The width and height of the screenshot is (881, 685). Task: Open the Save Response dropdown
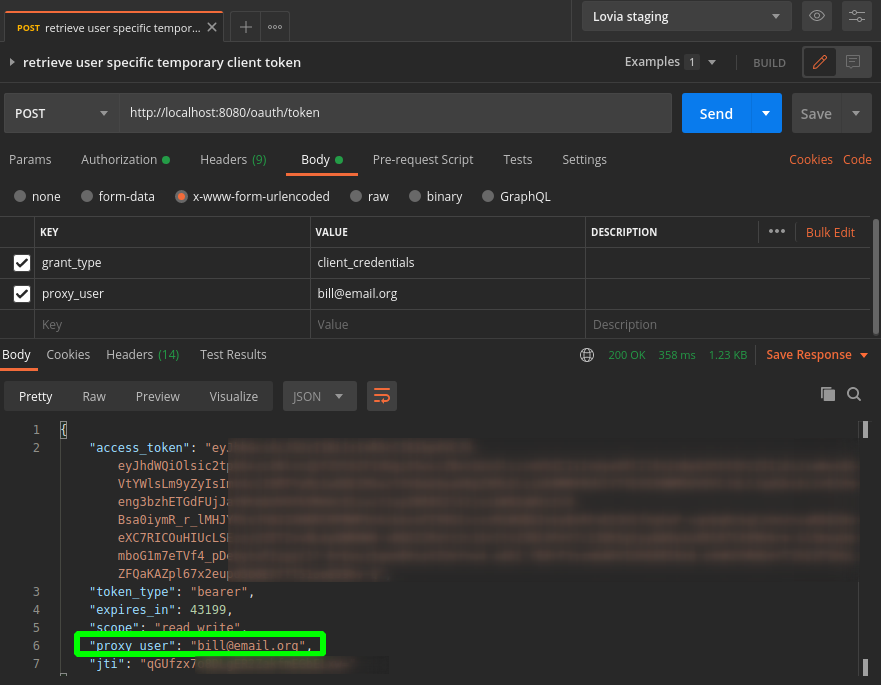pos(817,355)
